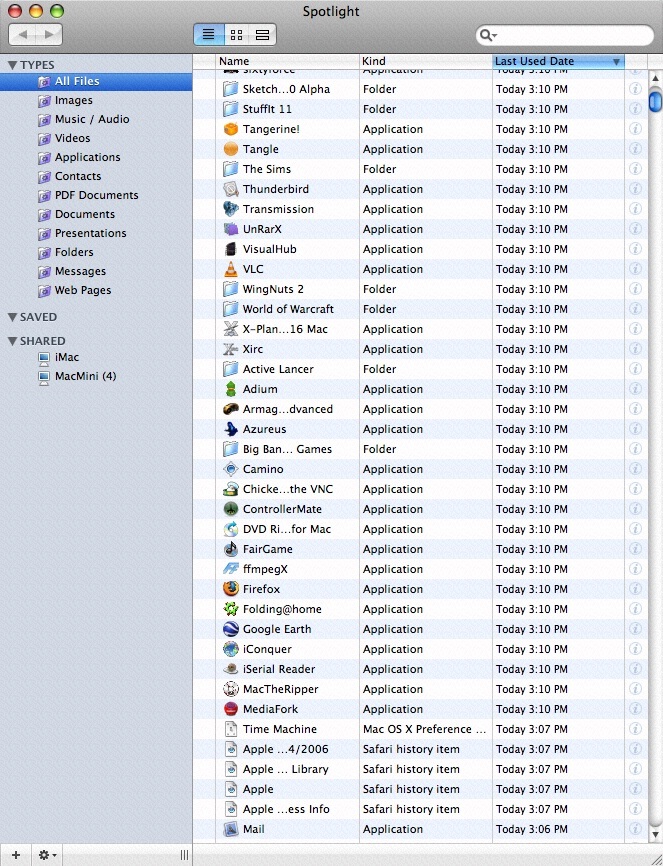This screenshot has height=866, width=663.
Task: Select the DVD Ri...for Mac row name
Action: coord(287,529)
